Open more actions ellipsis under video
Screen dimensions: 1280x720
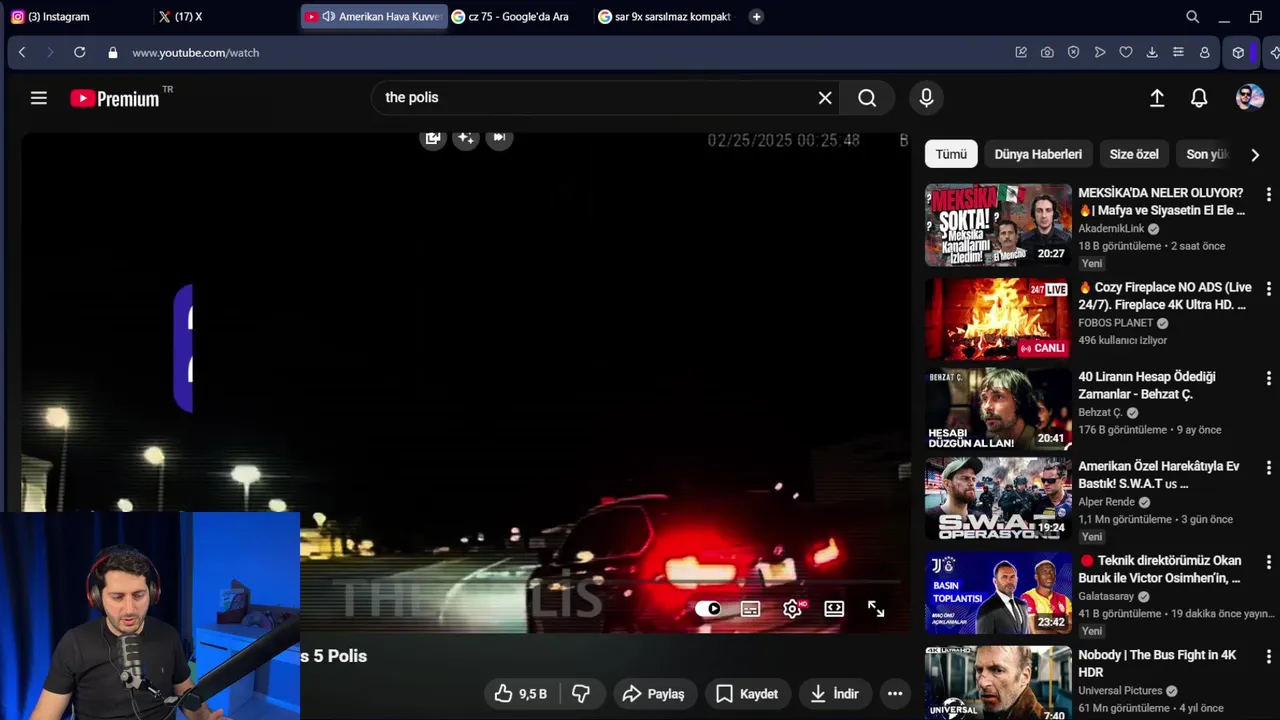(895, 694)
